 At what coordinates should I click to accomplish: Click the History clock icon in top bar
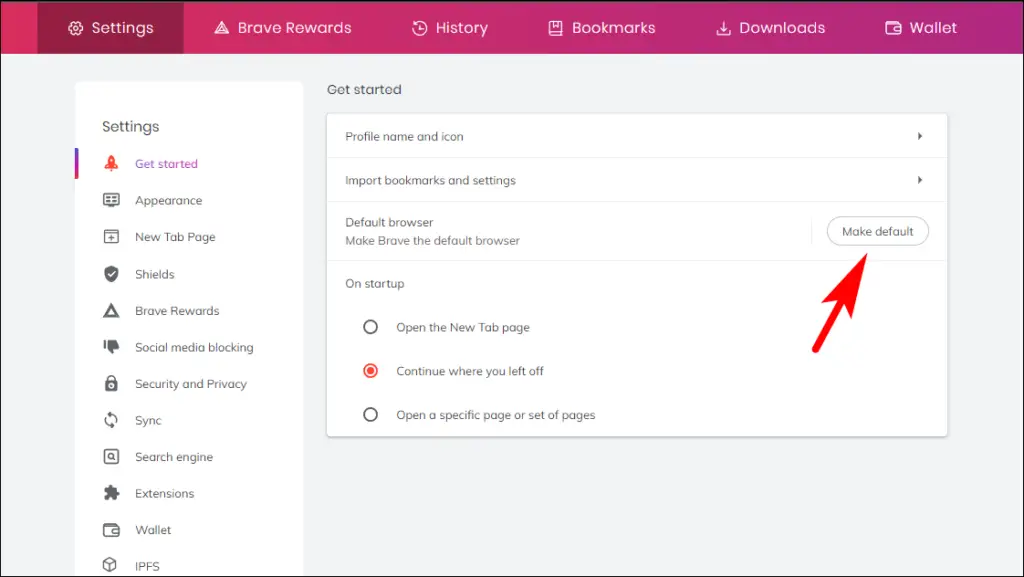[x=419, y=28]
